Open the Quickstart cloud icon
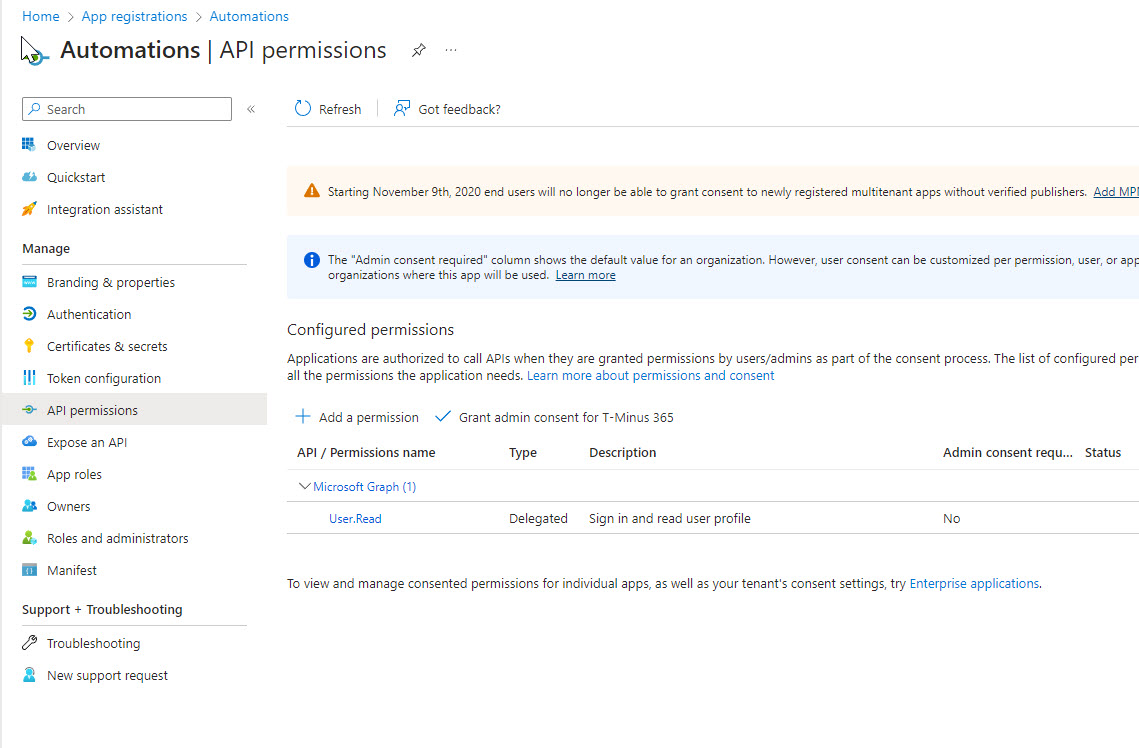1139x748 pixels. (x=29, y=177)
